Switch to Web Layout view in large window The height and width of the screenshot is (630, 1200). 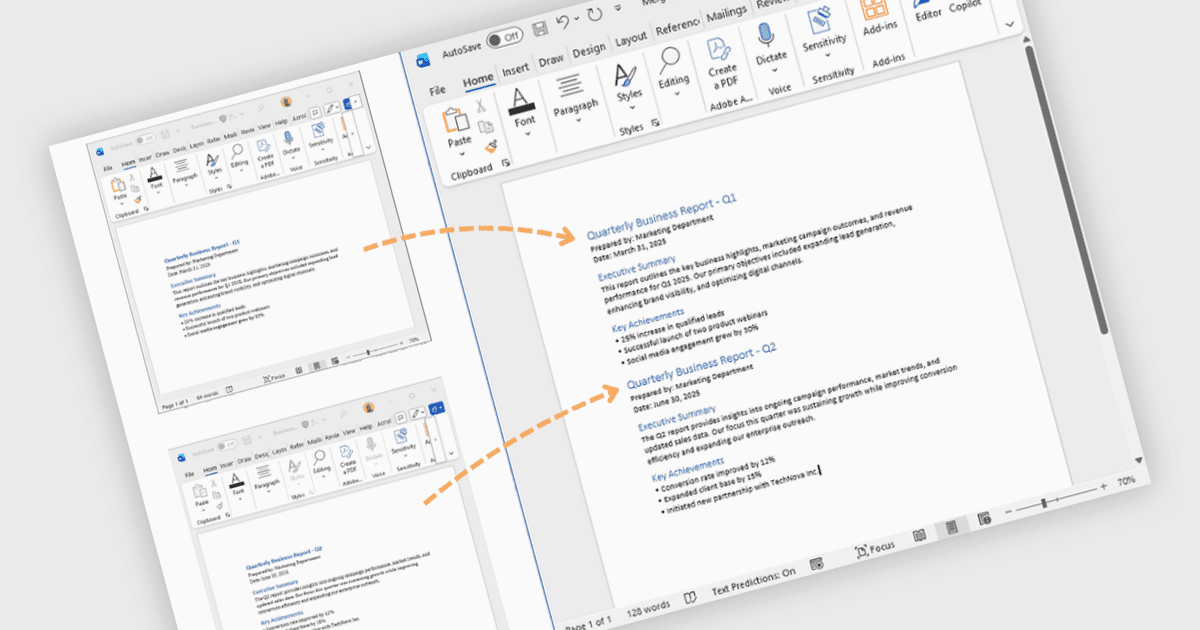[984, 520]
